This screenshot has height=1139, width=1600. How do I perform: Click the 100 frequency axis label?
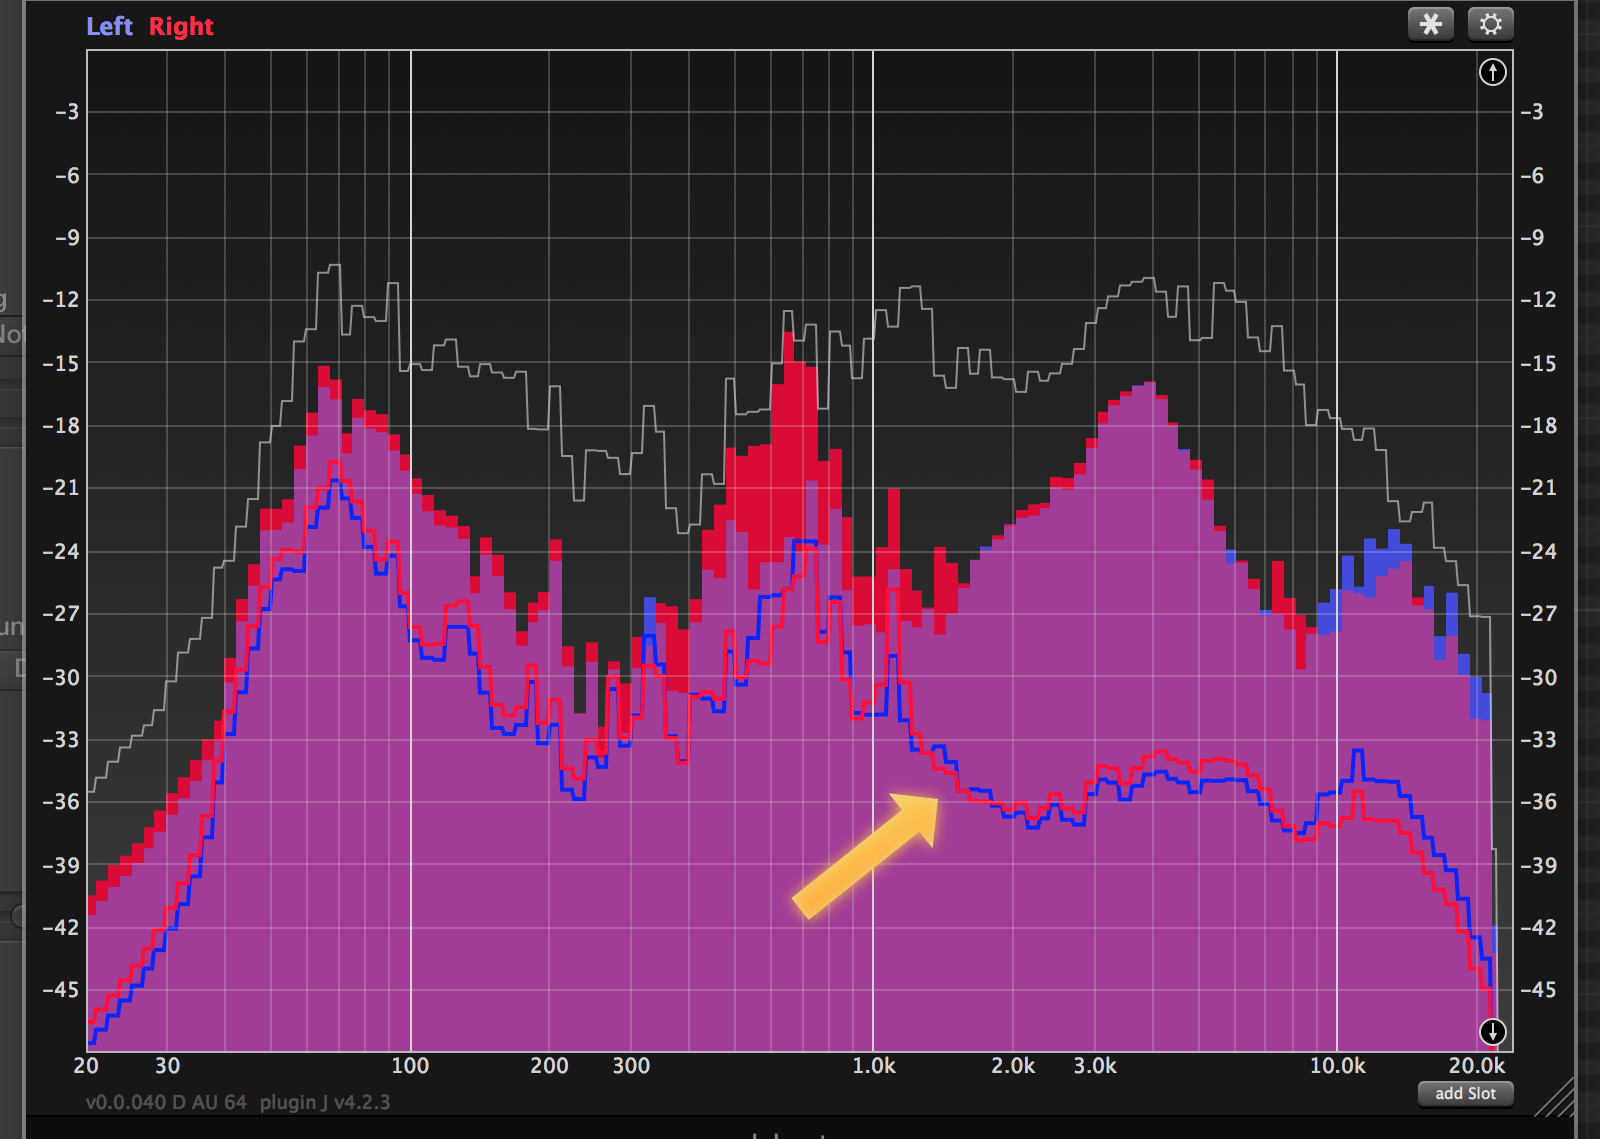(410, 1066)
